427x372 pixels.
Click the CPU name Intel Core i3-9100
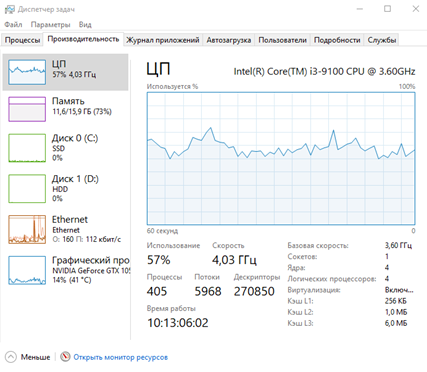(324, 71)
